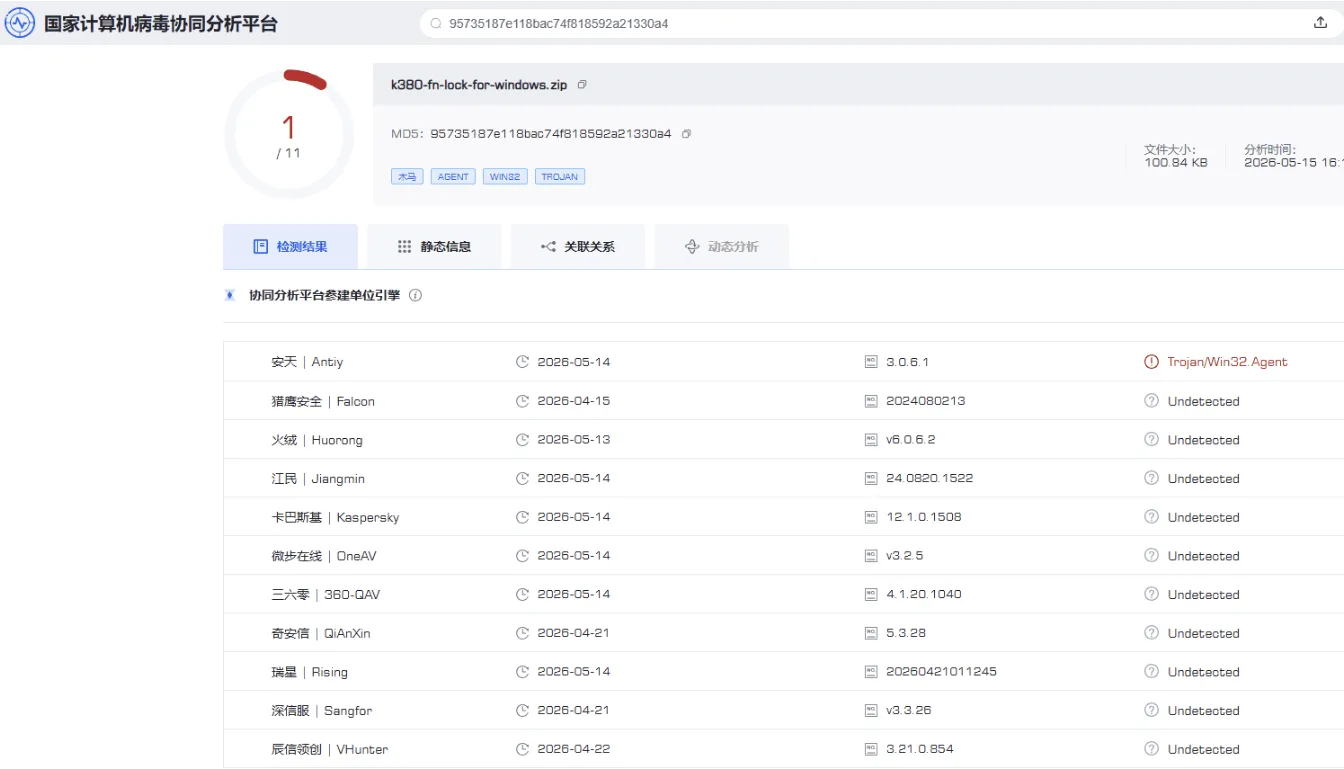The image size is (1344, 769).
Task: Click the clock icon in the VHunter row
Action: tap(522, 749)
